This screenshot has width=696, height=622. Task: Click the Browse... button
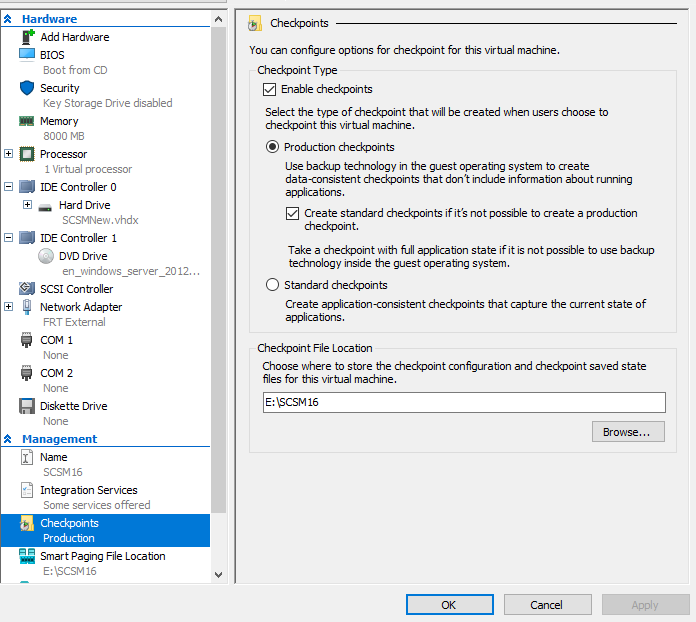point(628,432)
